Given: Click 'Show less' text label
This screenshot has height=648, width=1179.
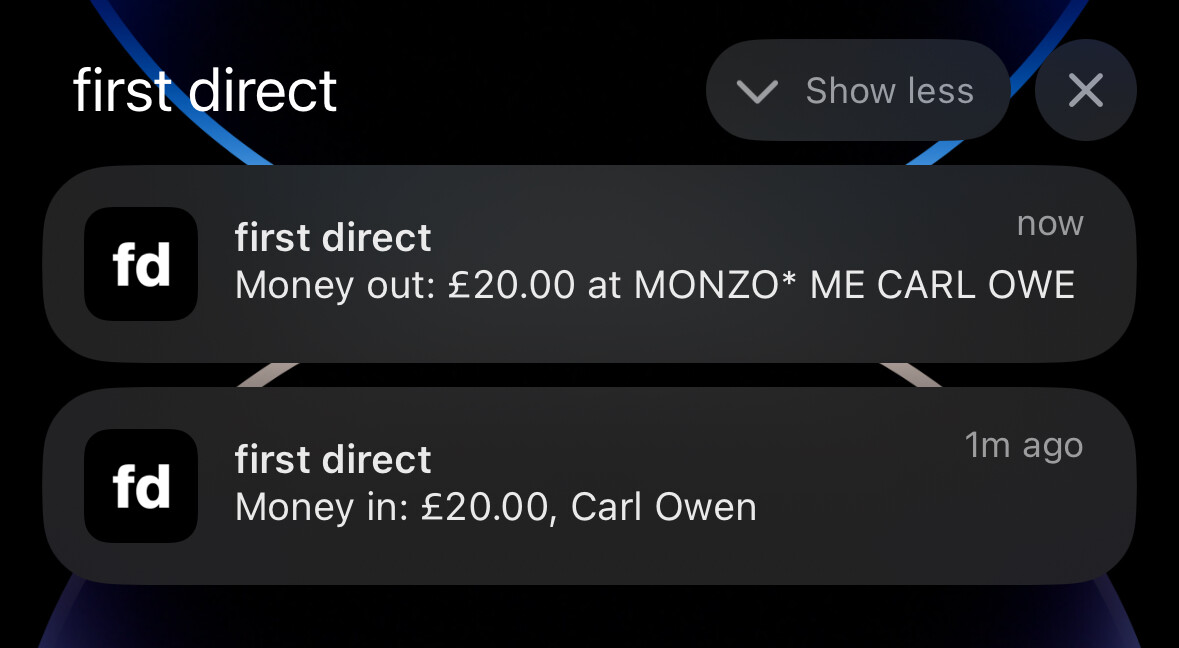Looking at the screenshot, I should click(889, 91).
